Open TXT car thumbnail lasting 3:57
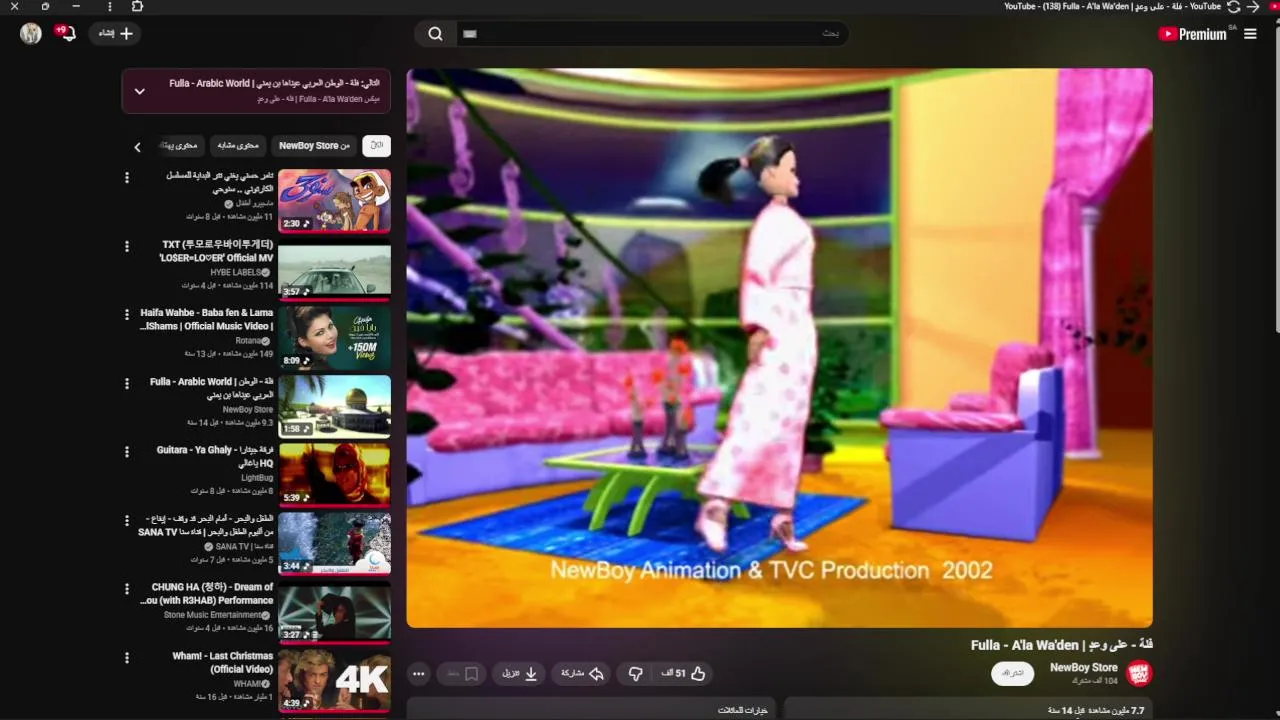1280x720 pixels. (334, 269)
